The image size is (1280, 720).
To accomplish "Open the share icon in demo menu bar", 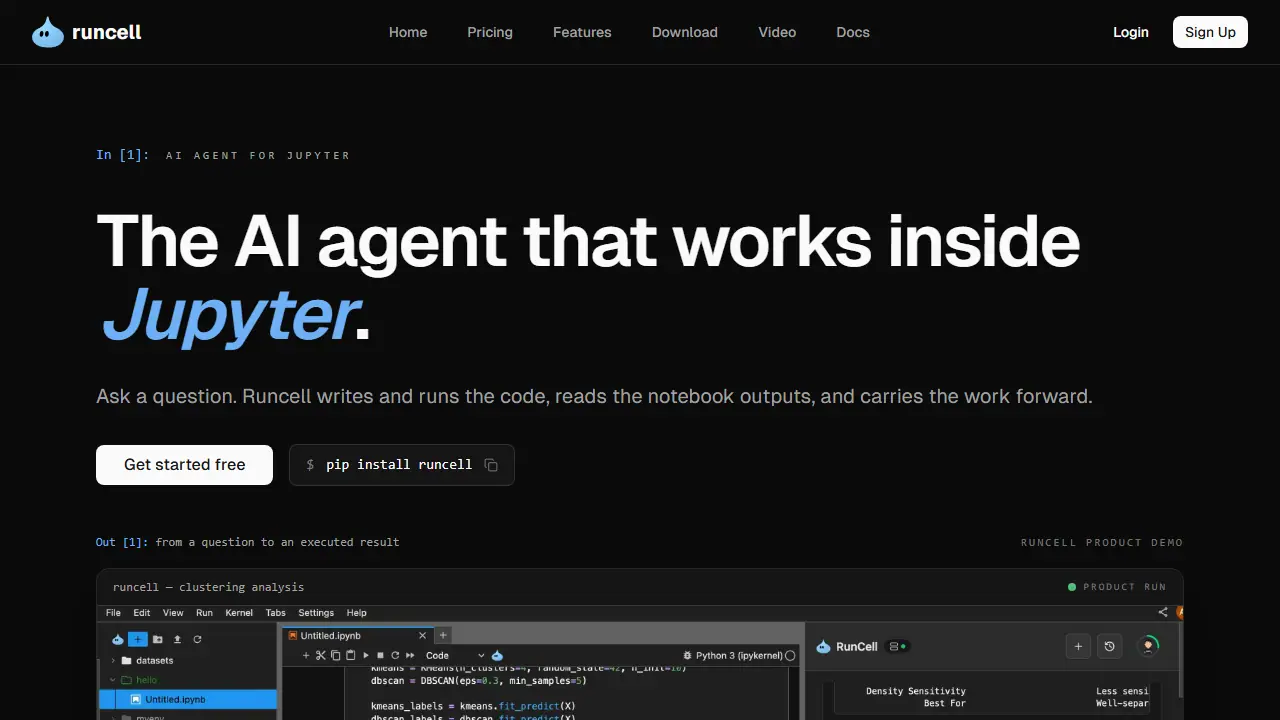I will coord(1163,612).
